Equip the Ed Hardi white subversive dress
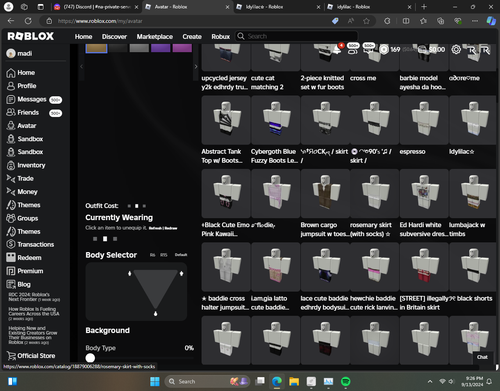This screenshot has height=391, width=500. [424, 193]
